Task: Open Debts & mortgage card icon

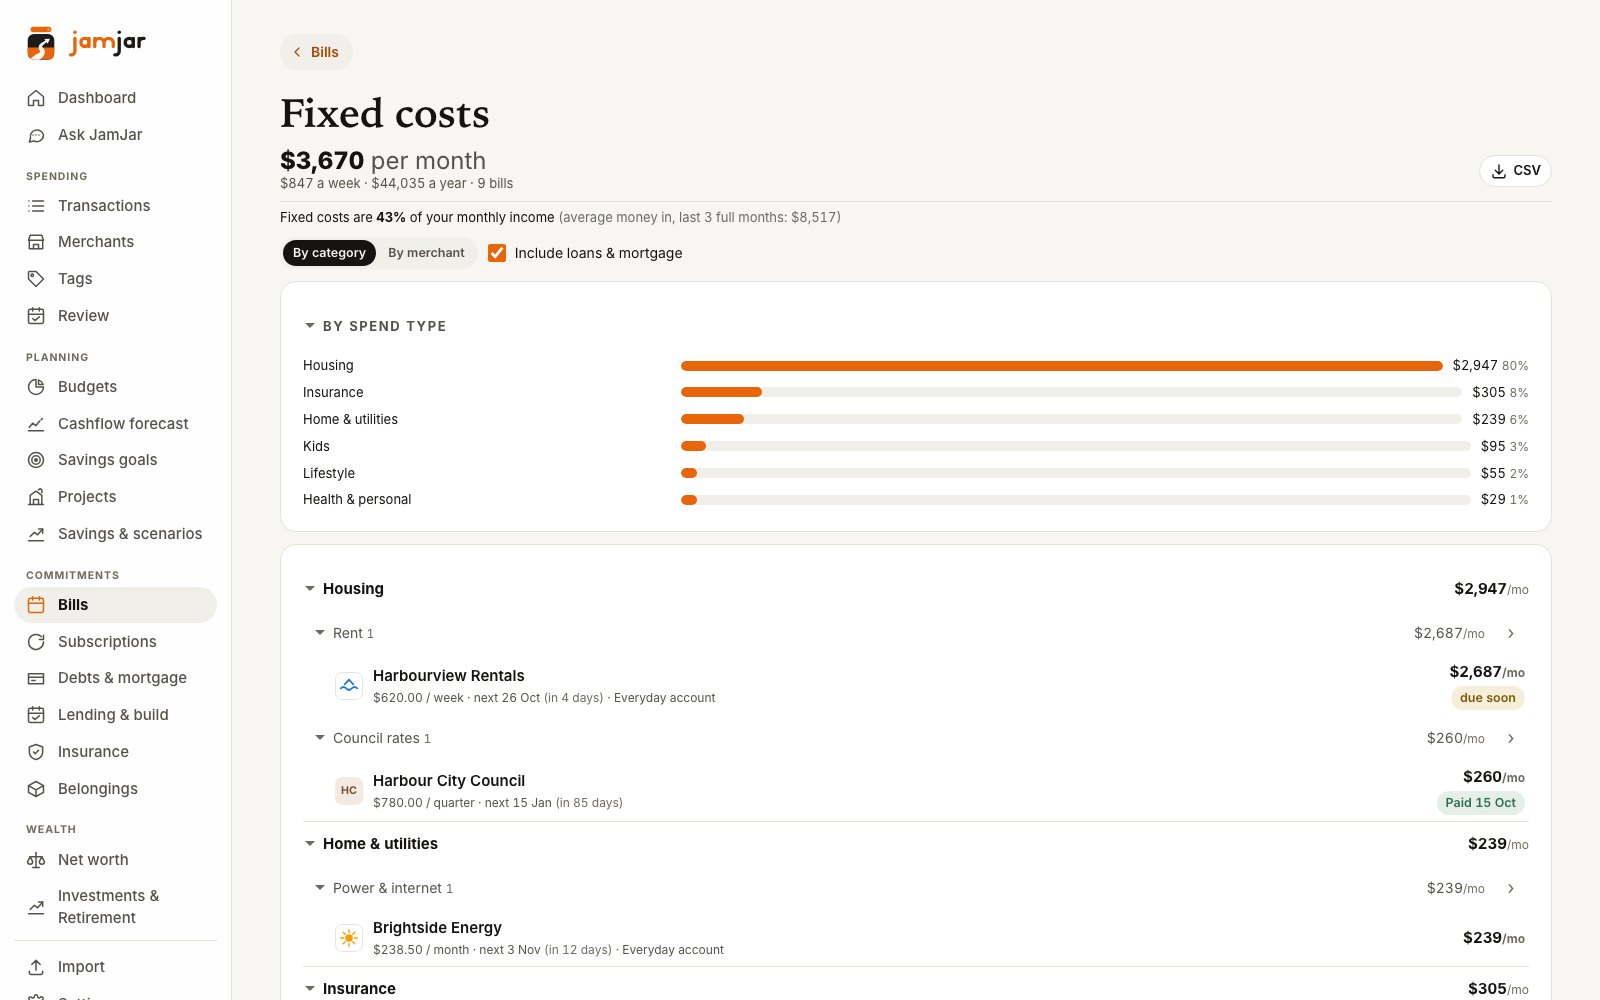Action: click(36, 678)
